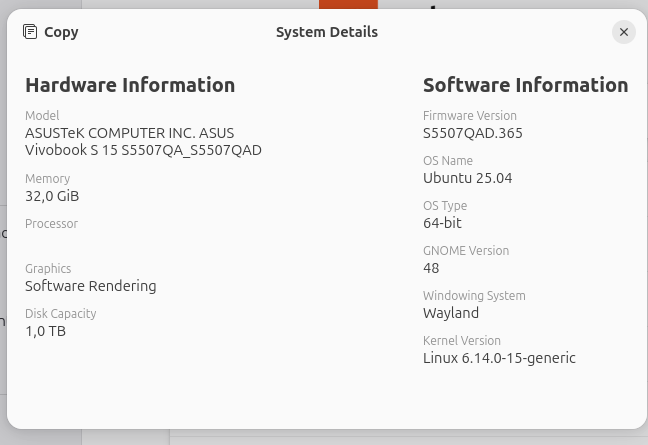Click the 64-bit OS type value

[x=442, y=223]
